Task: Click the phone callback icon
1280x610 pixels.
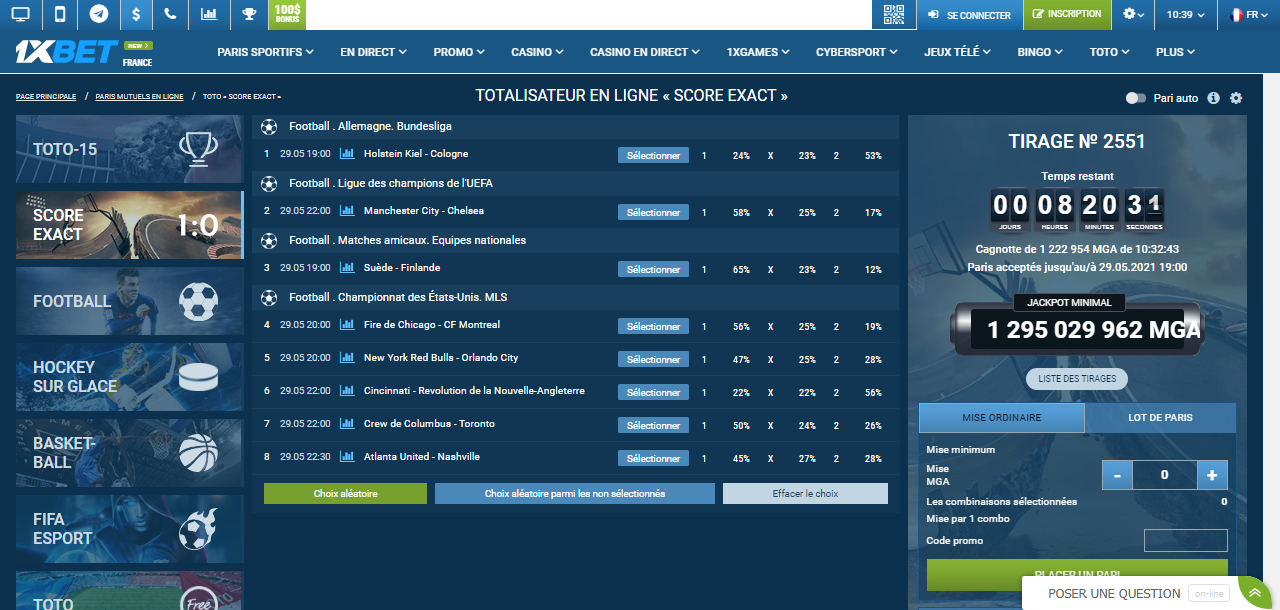Action: pos(171,14)
